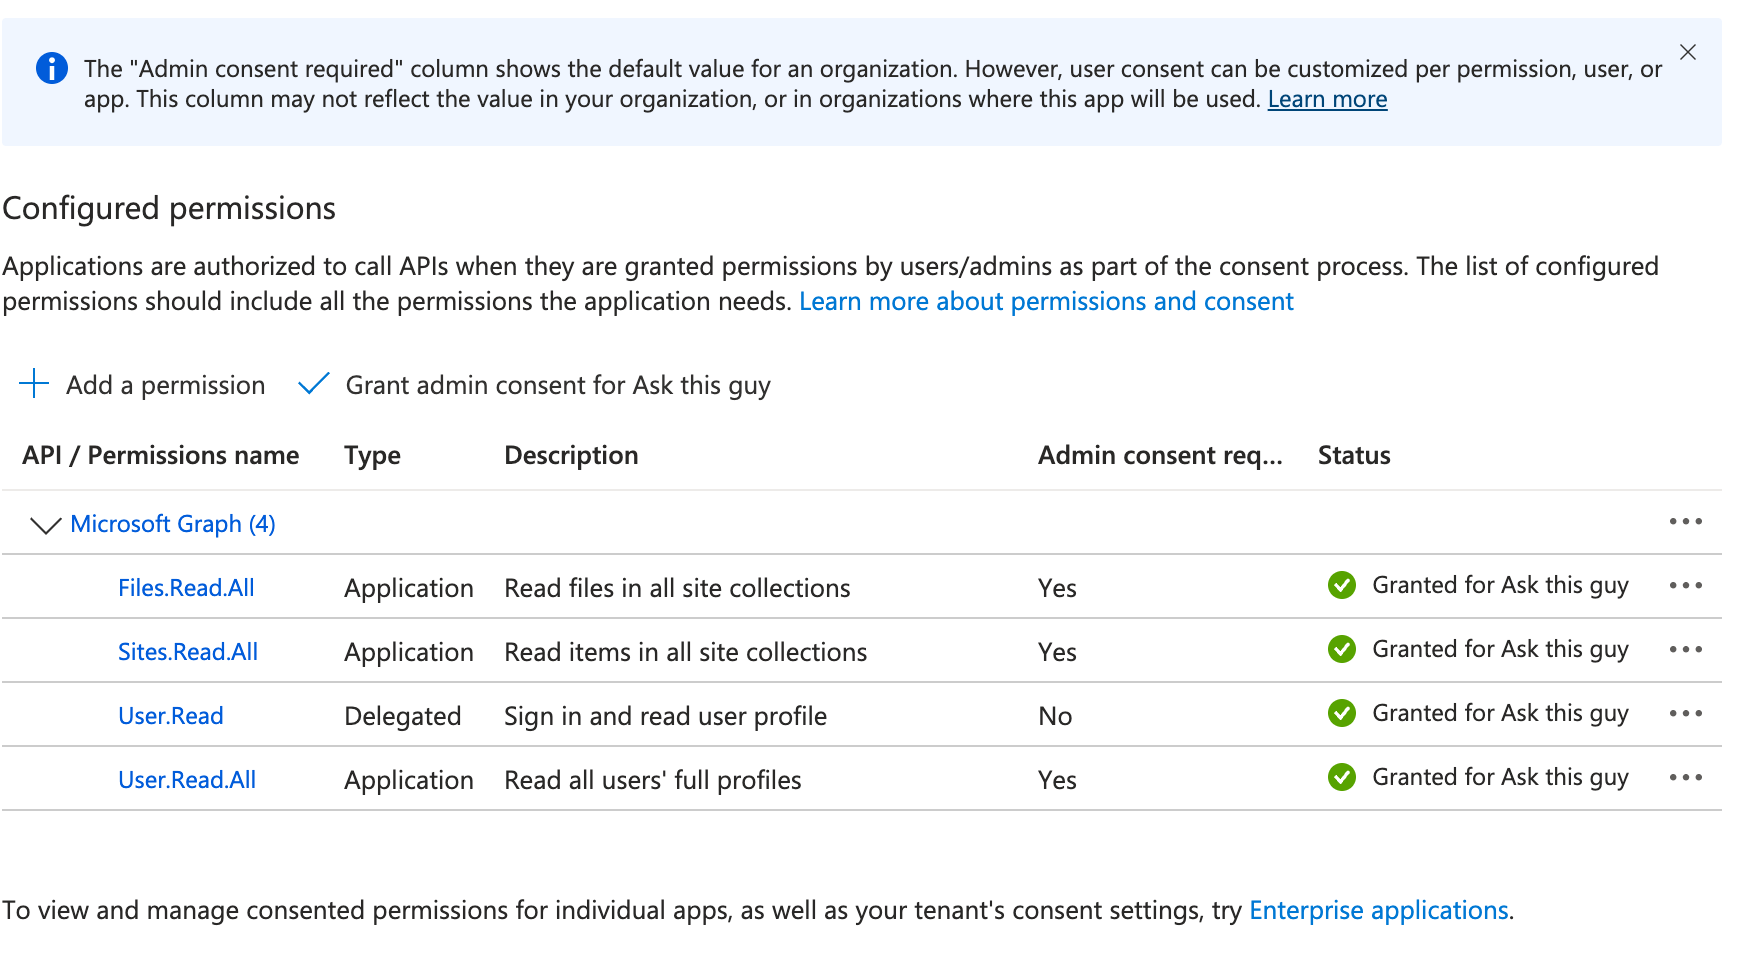Click the plus icon beside Add a permission
This screenshot has width=1742, height=956.
[35, 384]
